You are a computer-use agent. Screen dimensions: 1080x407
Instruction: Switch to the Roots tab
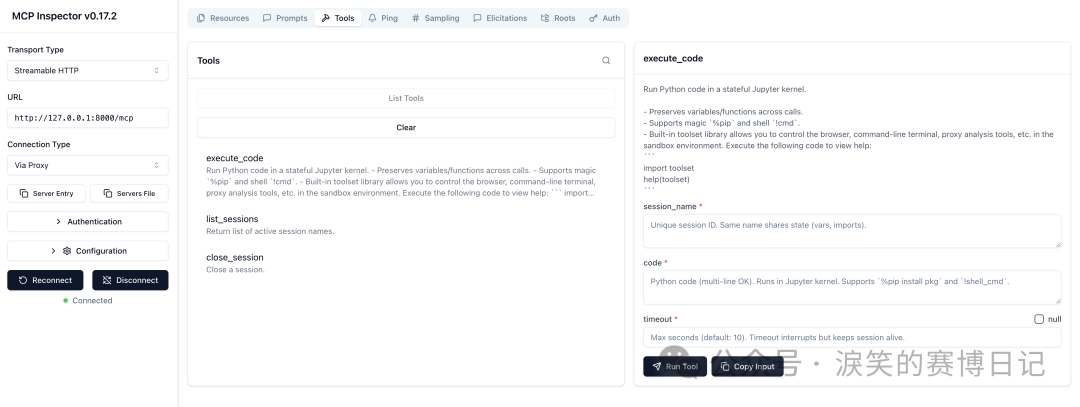(x=558, y=19)
